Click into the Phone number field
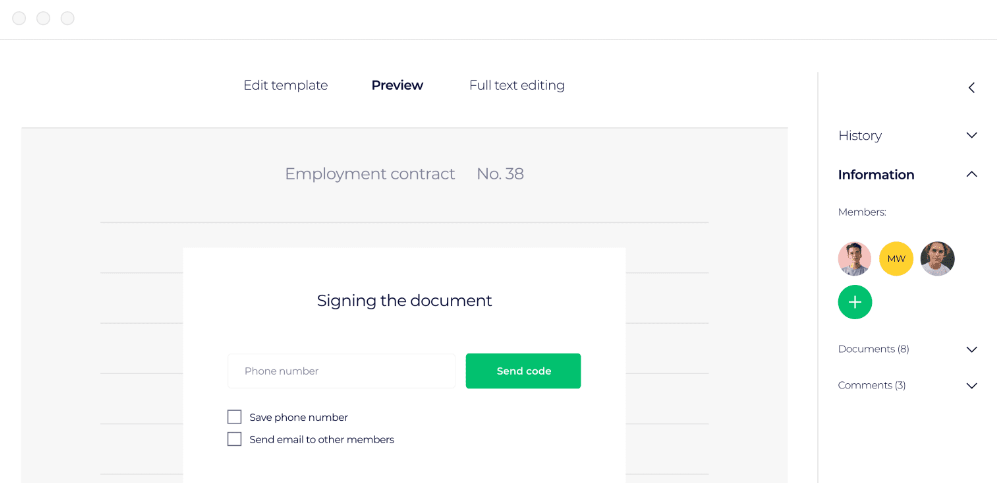This screenshot has width=997, height=483. pyautogui.click(x=342, y=371)
